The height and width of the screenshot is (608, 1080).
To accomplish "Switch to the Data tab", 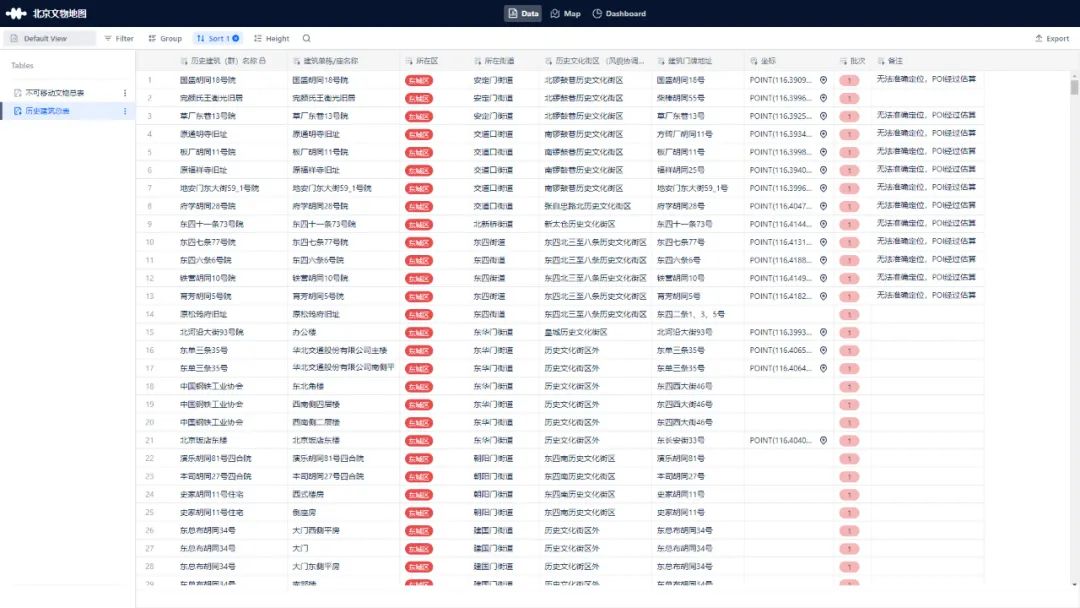I will coord(523,13).
